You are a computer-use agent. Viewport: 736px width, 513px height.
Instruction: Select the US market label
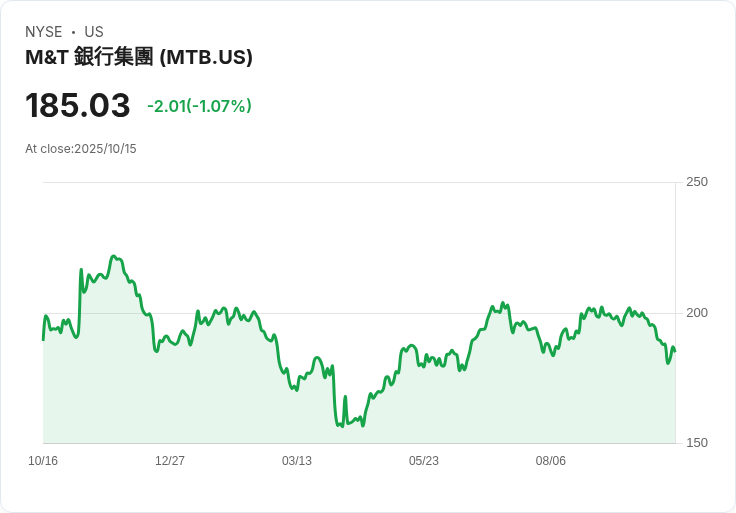[x=94, y=32]
